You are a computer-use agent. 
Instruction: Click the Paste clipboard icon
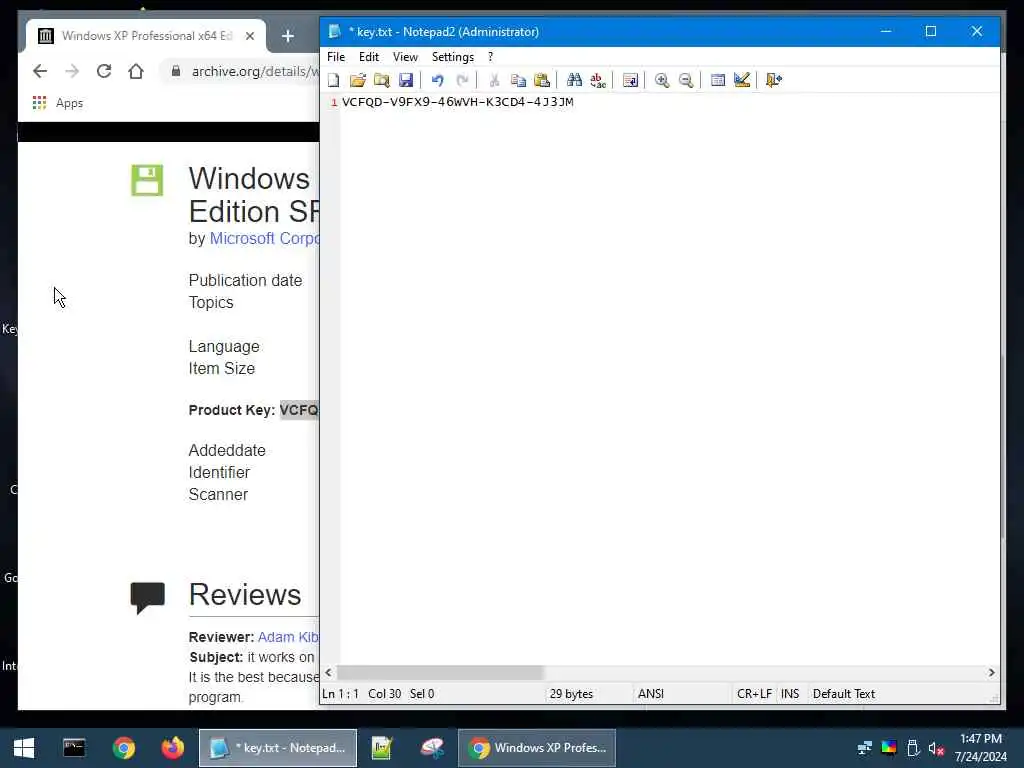pos(542,80)
